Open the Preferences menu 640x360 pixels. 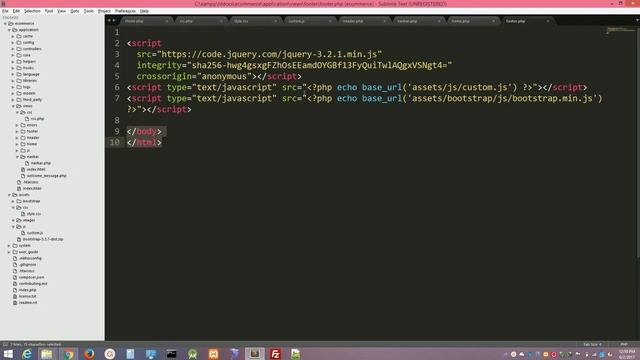[x=125, y=11]
